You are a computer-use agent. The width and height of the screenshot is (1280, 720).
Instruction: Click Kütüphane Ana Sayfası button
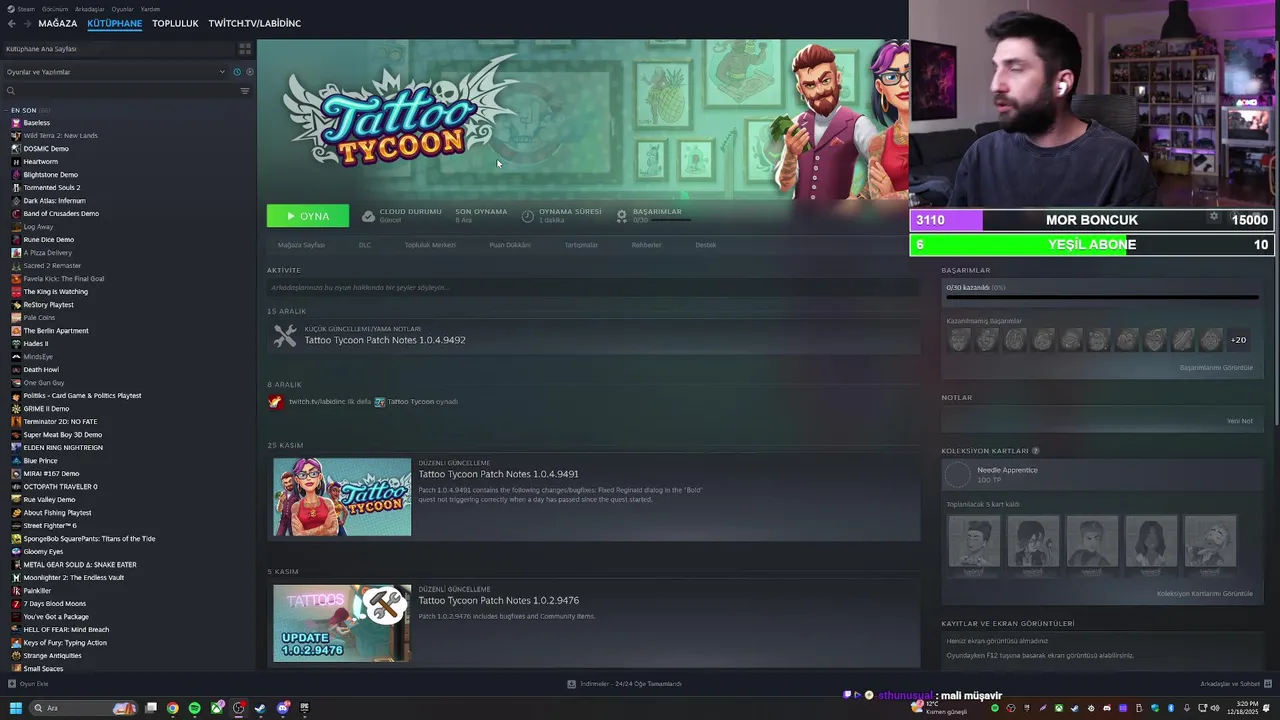(x=118, y=48)
